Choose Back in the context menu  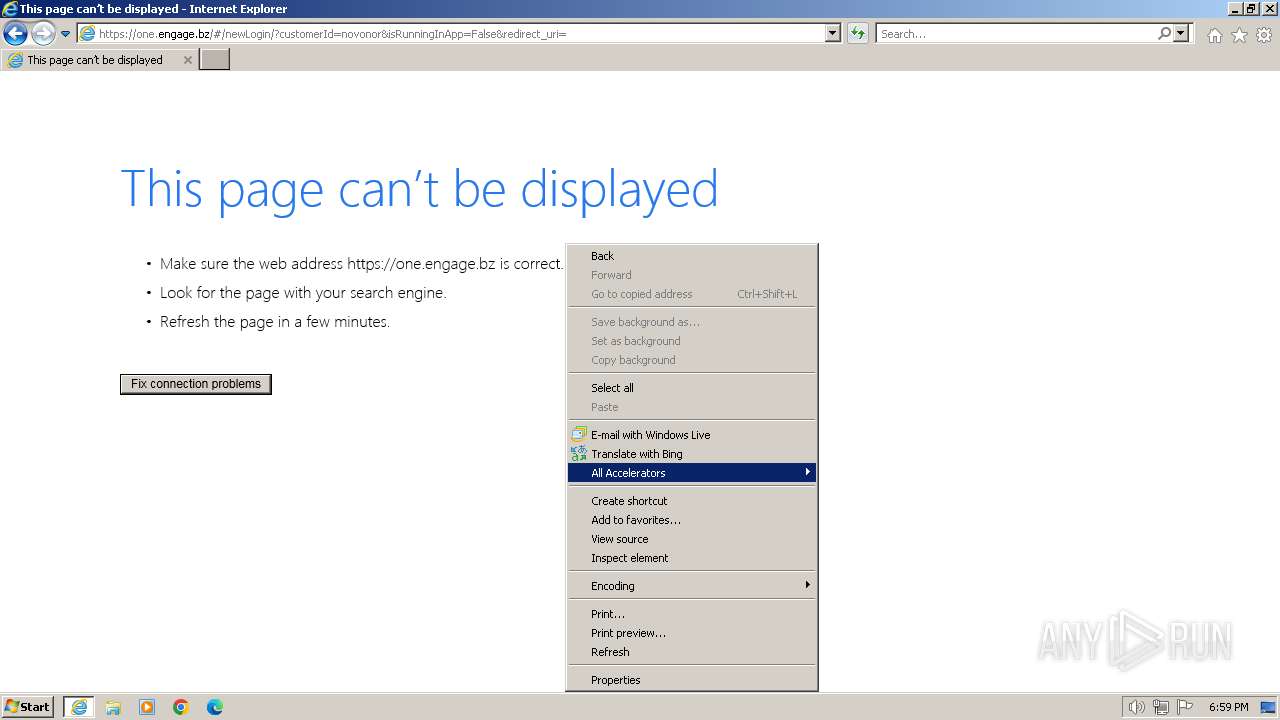(692, 256)
